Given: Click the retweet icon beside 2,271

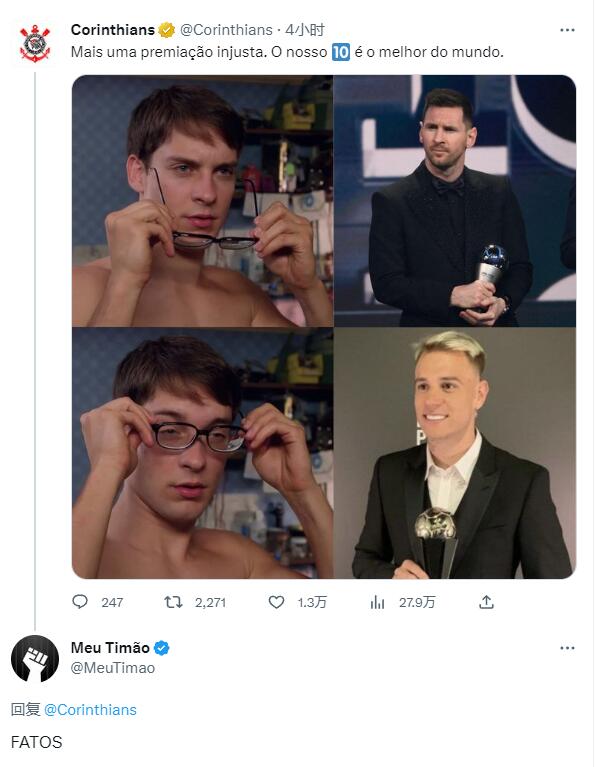Looking at the screenshot, I should coord(173,602).
